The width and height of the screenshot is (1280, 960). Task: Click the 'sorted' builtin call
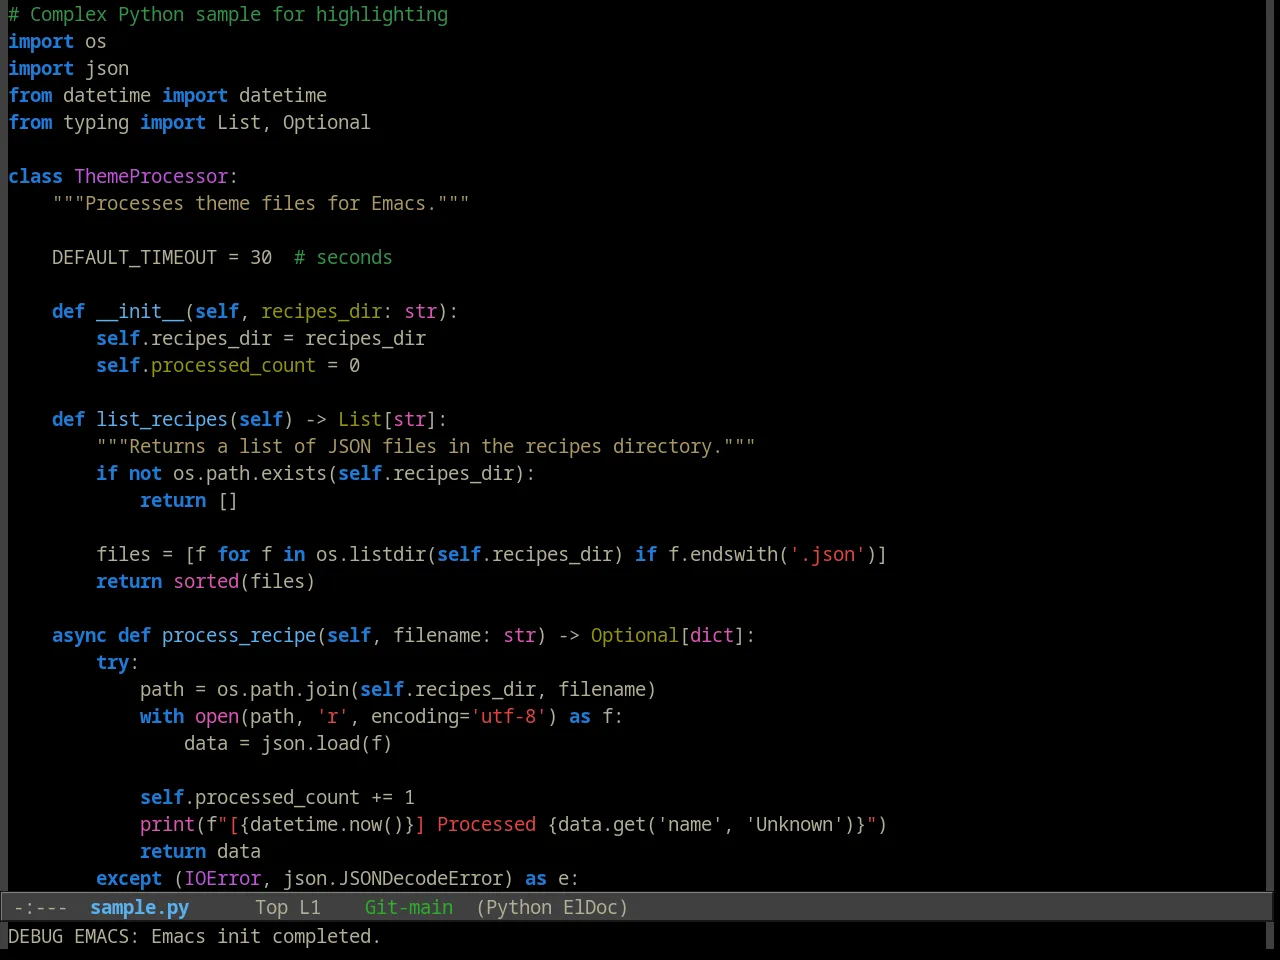click(x=206, y=582)
